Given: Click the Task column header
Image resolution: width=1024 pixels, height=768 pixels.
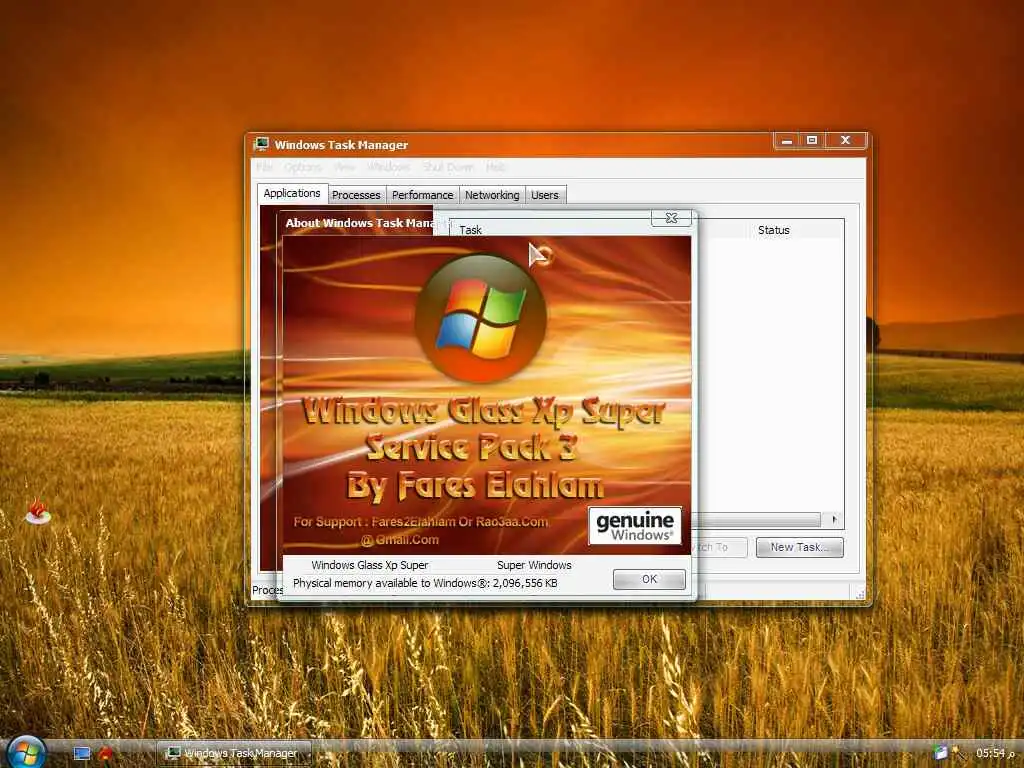Looking at the screenshot, I should click(x=470, y=230).
